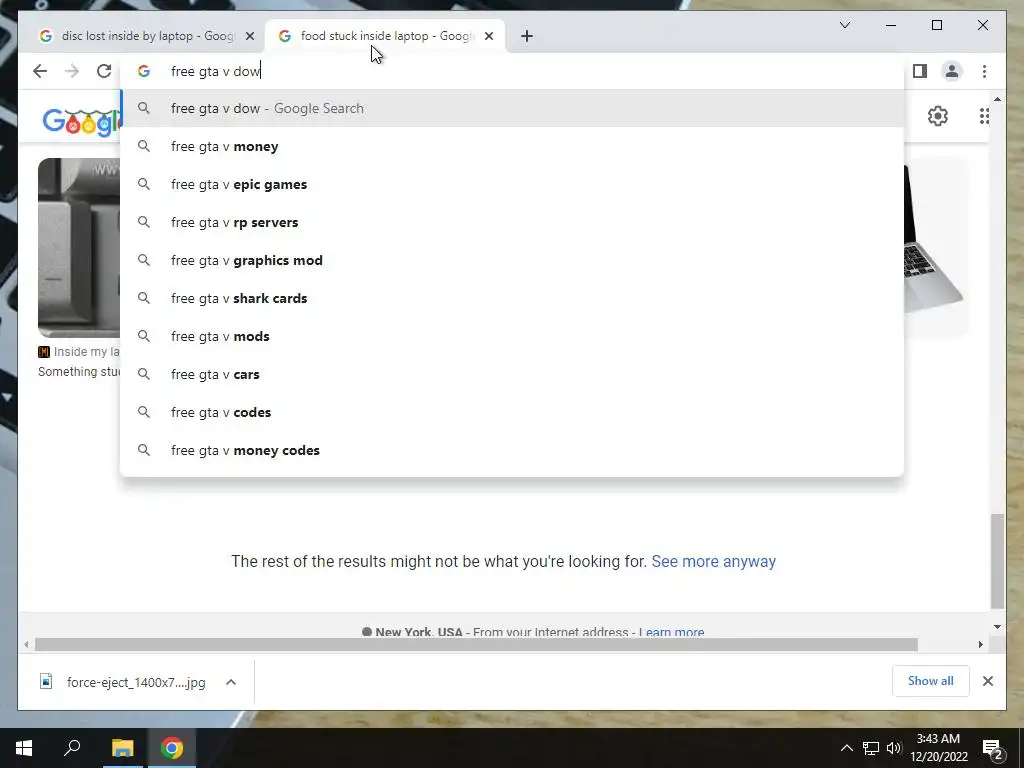Switch to 'disc lost inside by laptop' tab
The height and width of the screenshot is (768, 1024).
pyautogui.click(x=147, y=36)
